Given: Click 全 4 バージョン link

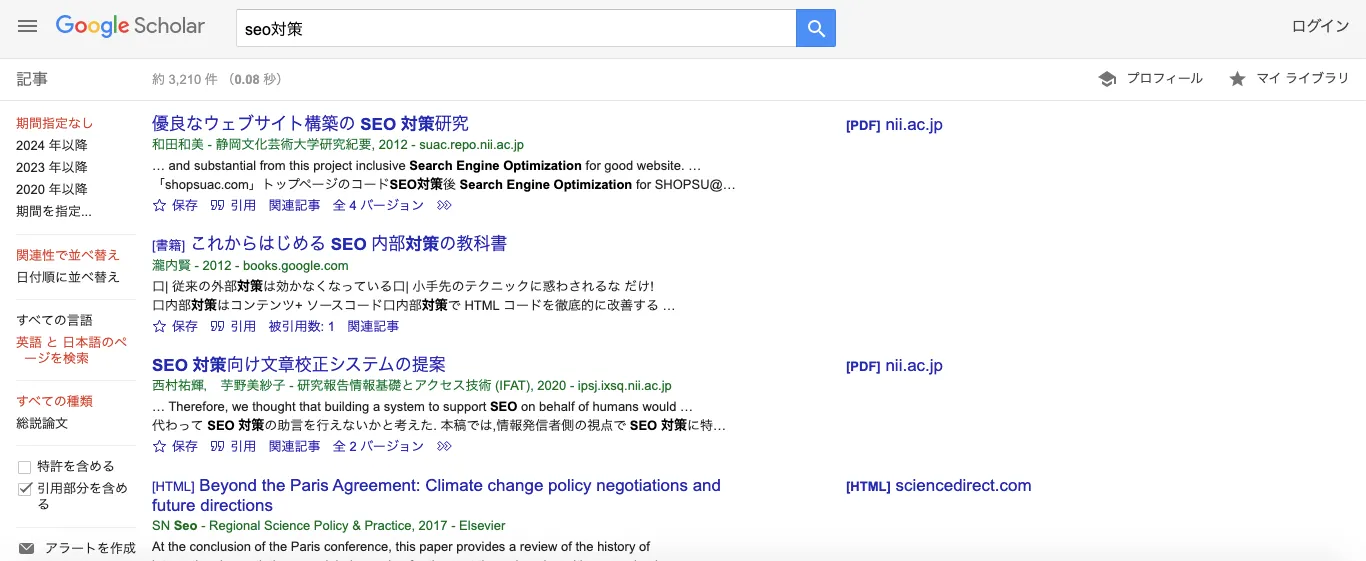Looking at the screenshot, I should [x=378, y=205].
